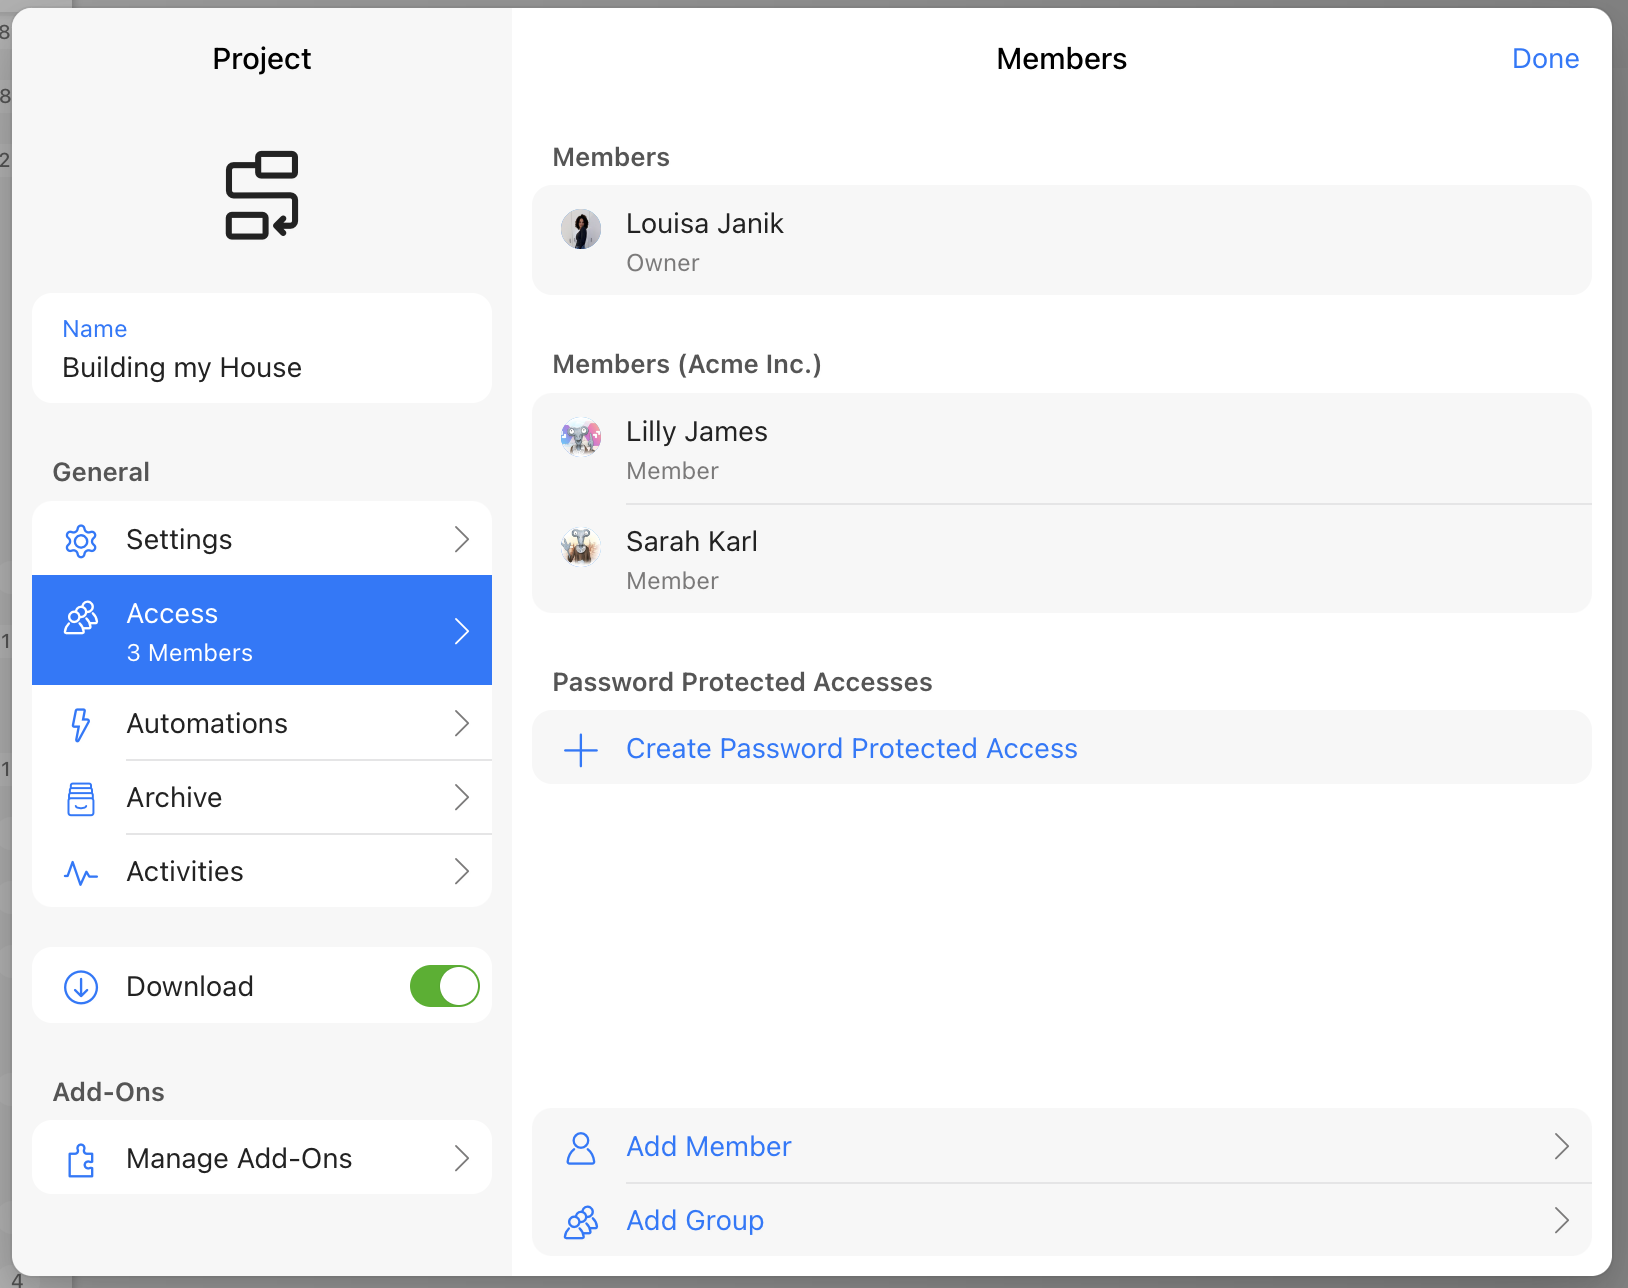Image resolution: width=1628 pixels, height=1288 pixels.
Task: Click the Add Member person icon
Action: point(581,1148)
